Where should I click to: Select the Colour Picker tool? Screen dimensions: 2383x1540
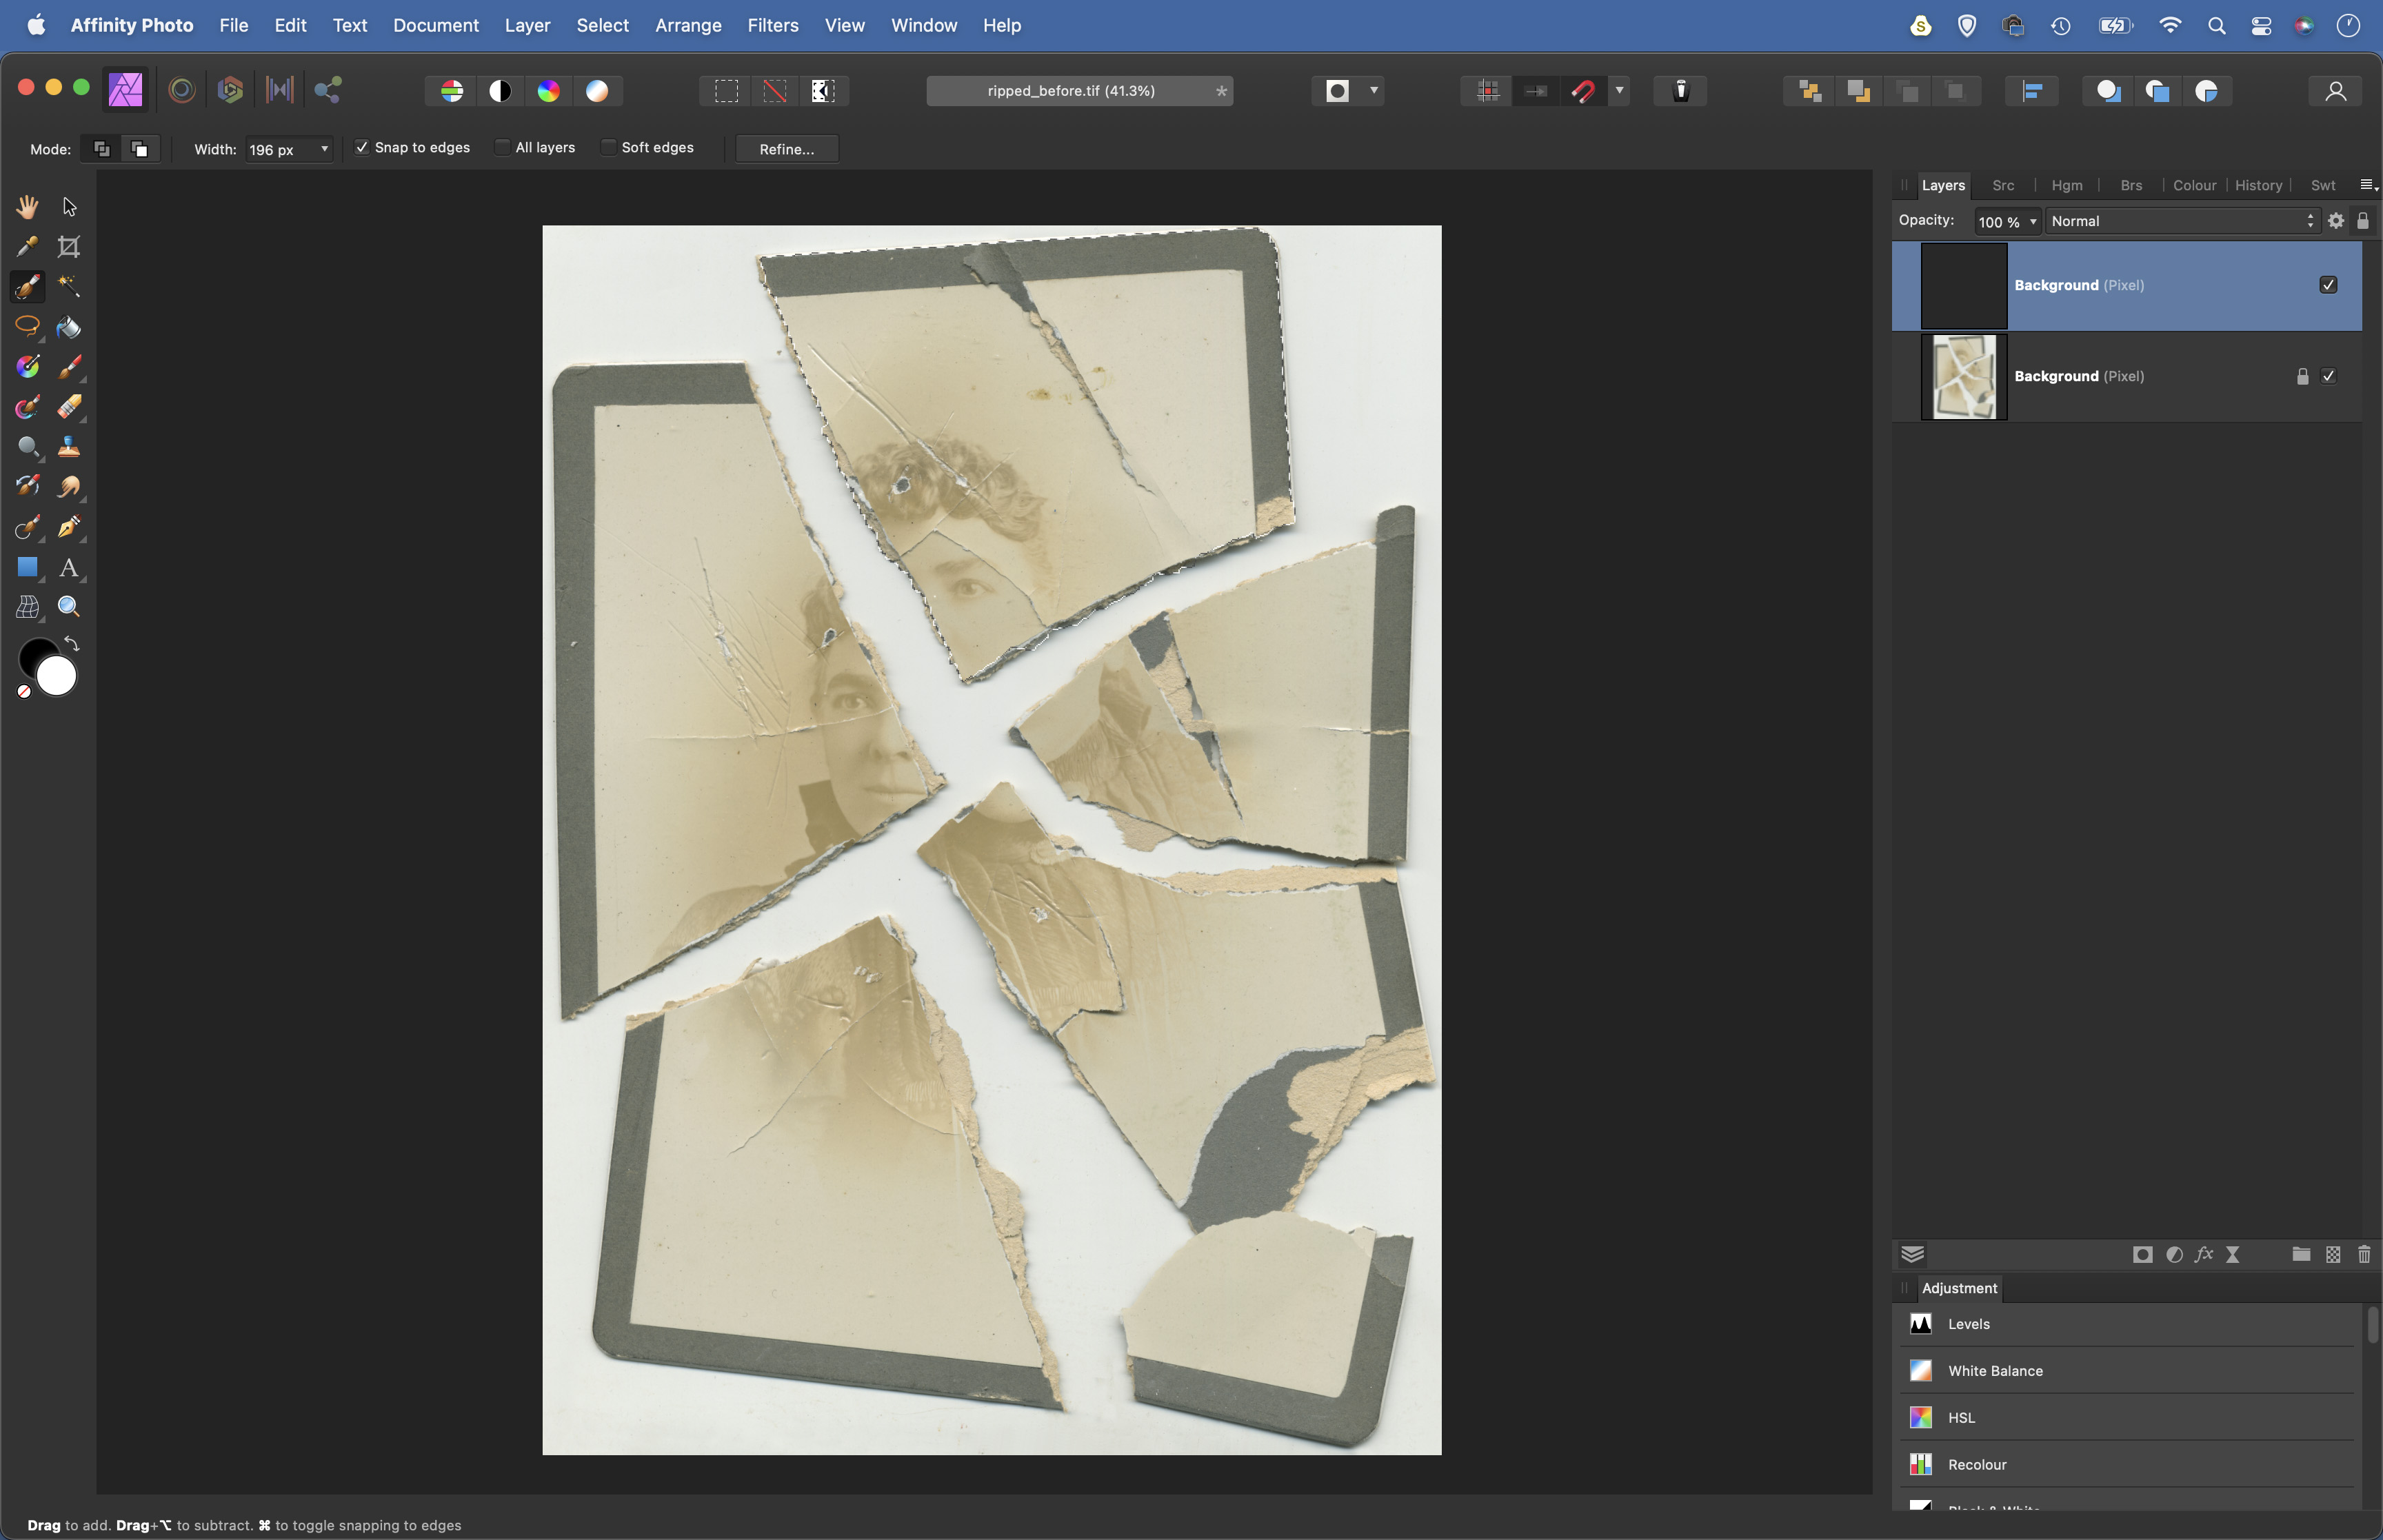coord(27,246)
